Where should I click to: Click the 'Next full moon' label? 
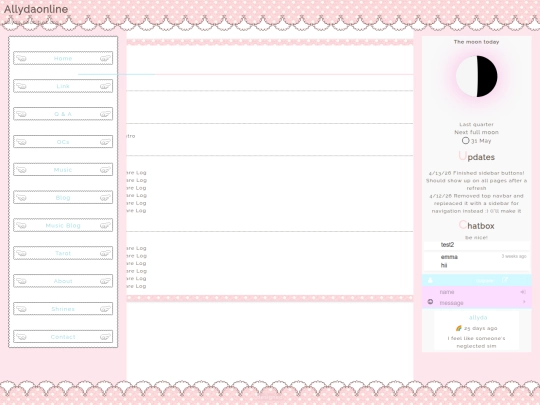tap(477, 132)
